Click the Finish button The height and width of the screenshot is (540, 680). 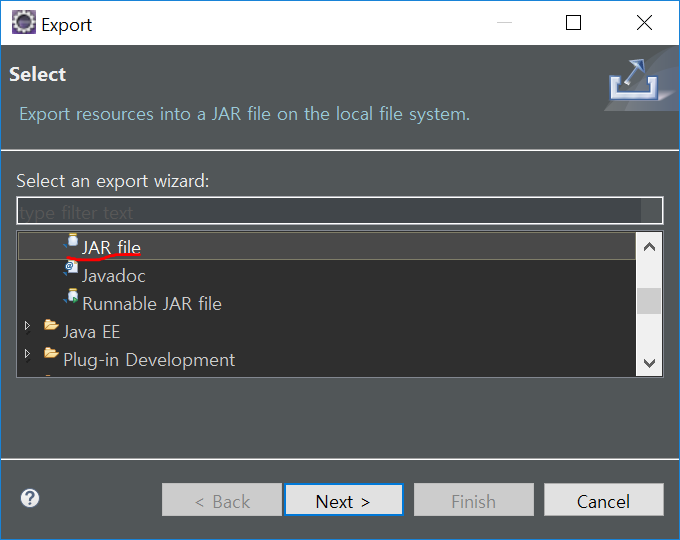coord(474,500)
